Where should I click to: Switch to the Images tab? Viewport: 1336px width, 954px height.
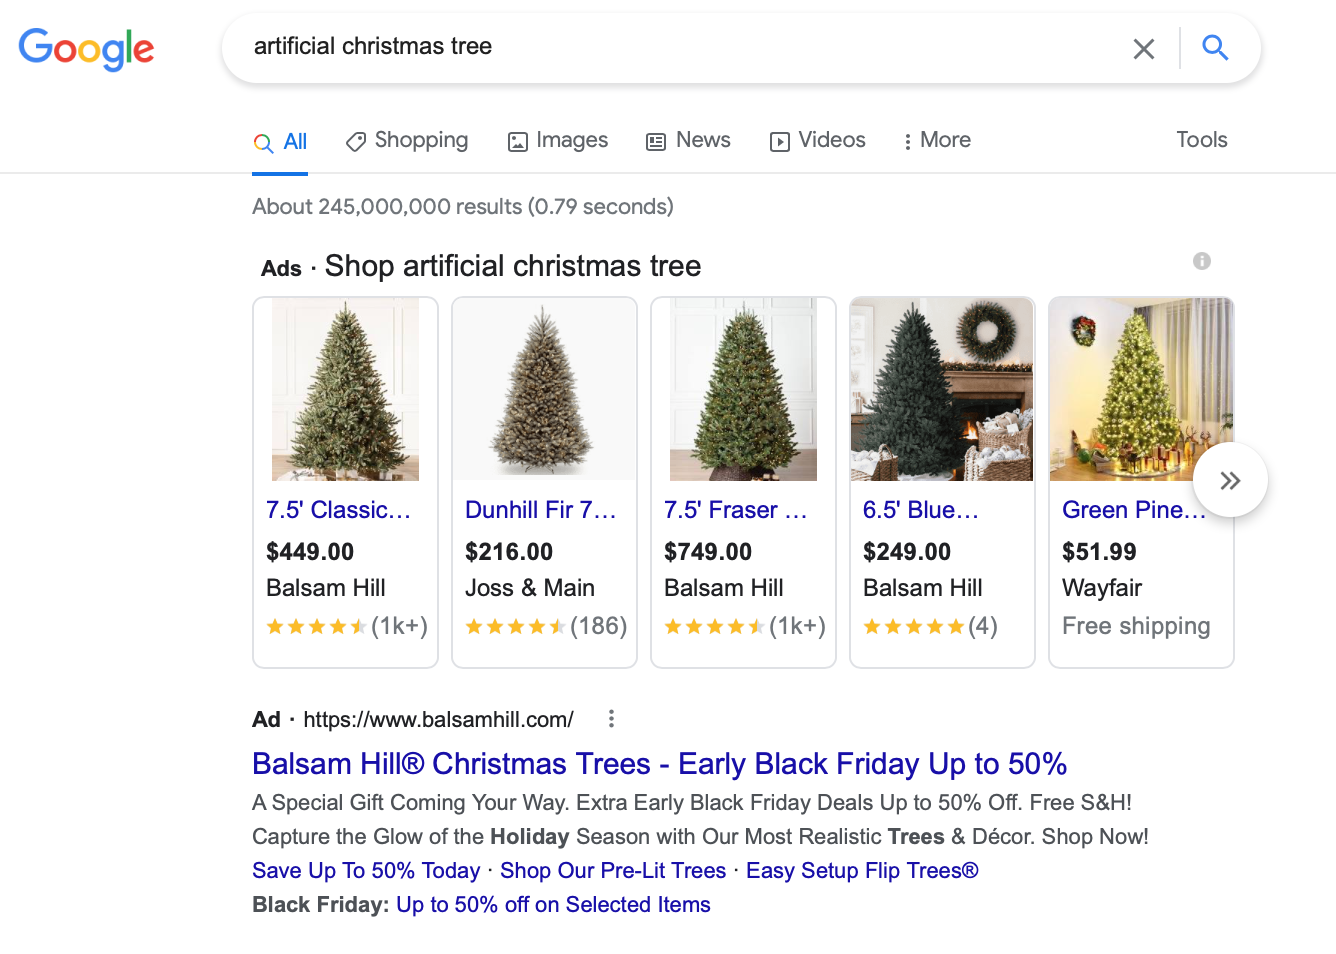tap(558, 141)
